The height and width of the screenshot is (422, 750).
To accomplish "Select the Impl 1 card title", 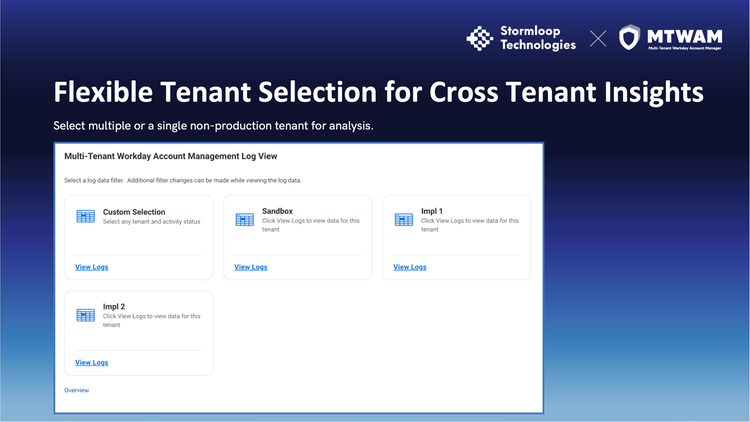I will [x=432, y=211].
